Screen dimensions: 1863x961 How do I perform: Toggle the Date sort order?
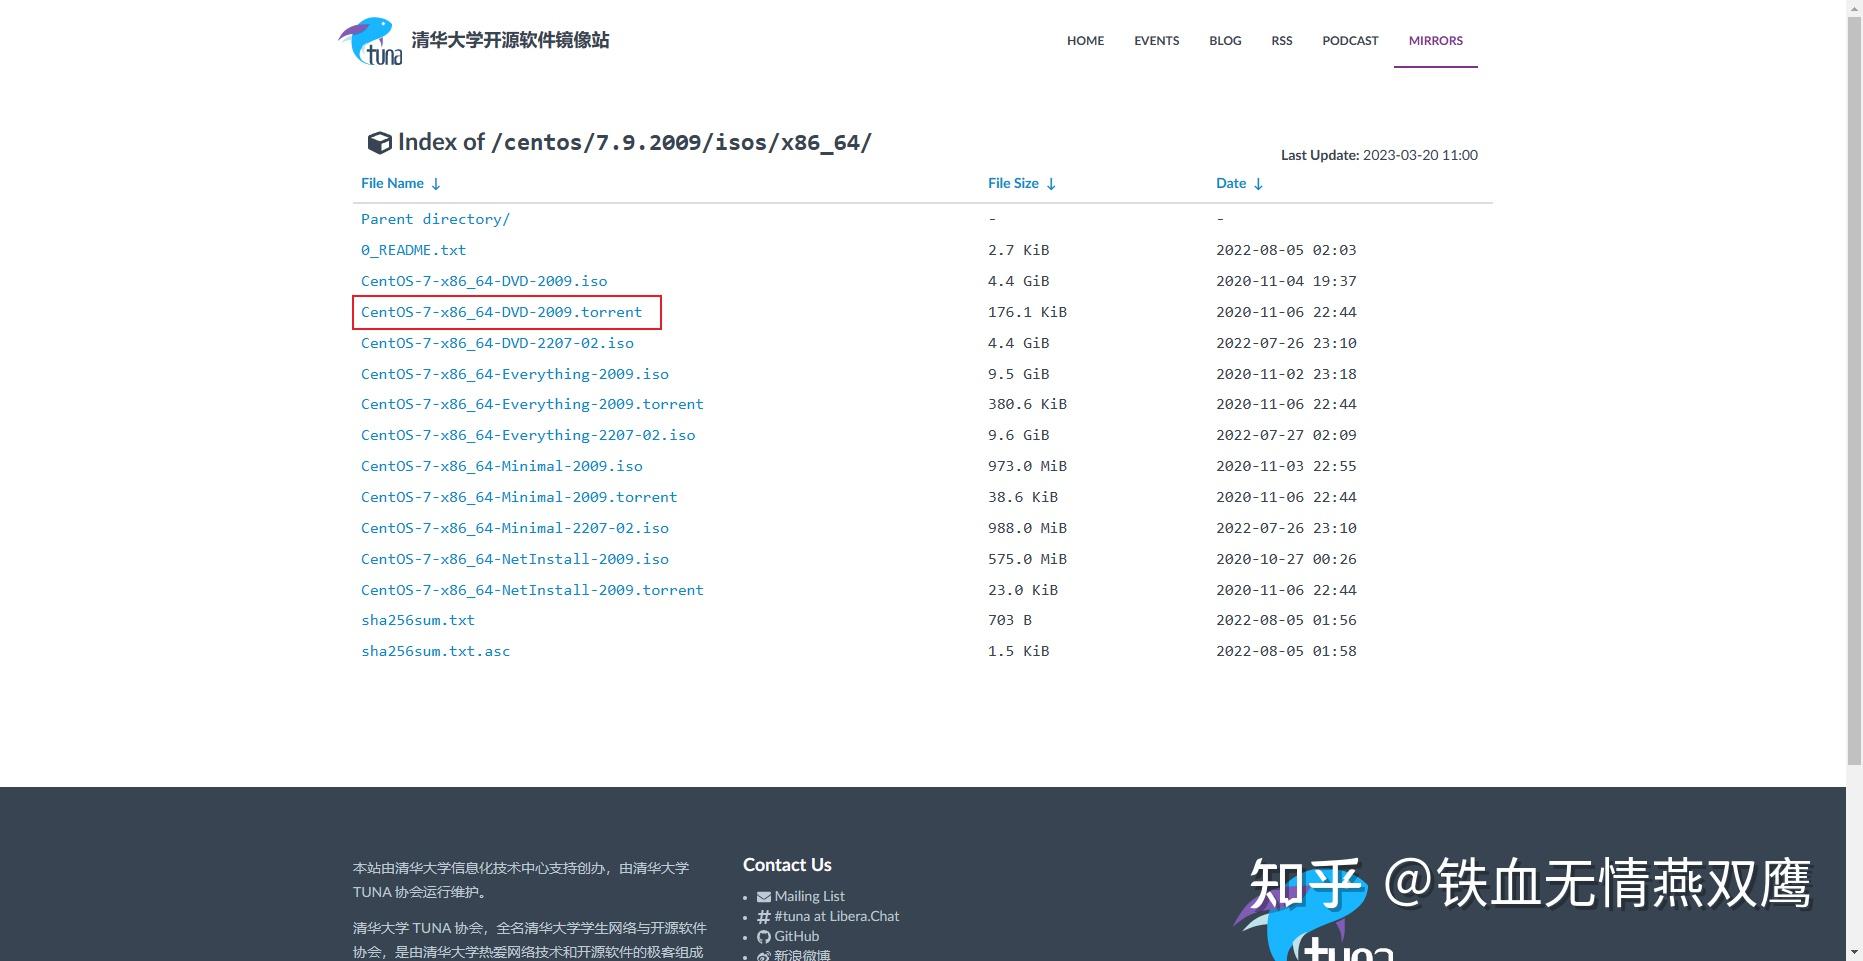(1258, 184)
